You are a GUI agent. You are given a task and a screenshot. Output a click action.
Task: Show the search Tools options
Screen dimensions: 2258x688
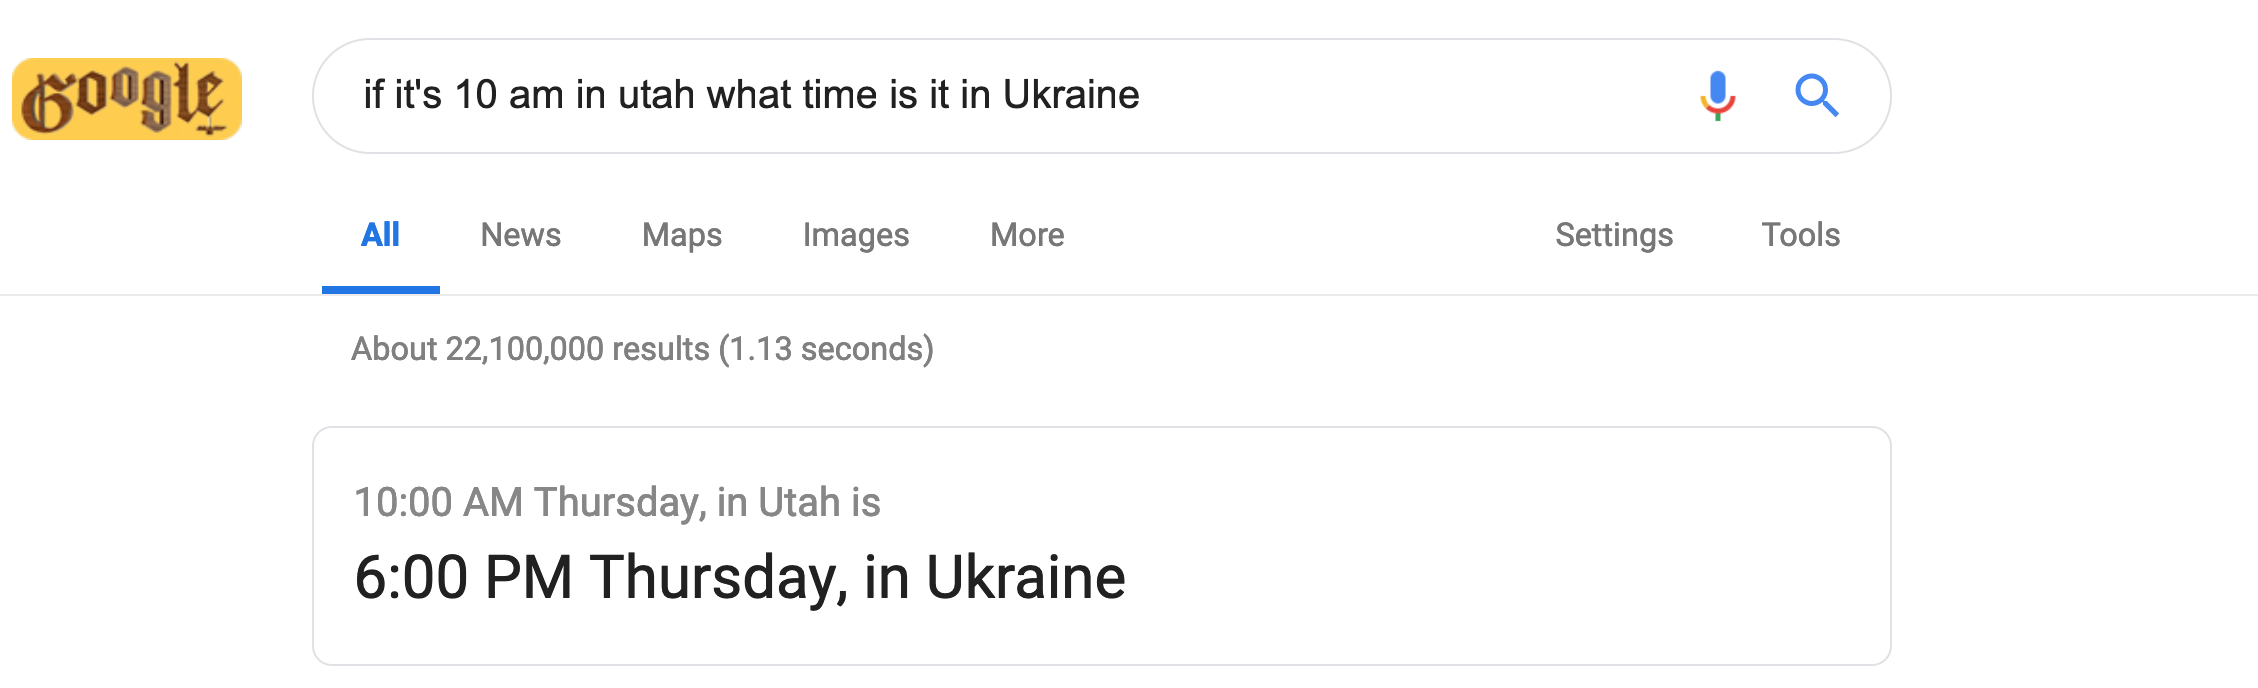tap(1800, 235)
